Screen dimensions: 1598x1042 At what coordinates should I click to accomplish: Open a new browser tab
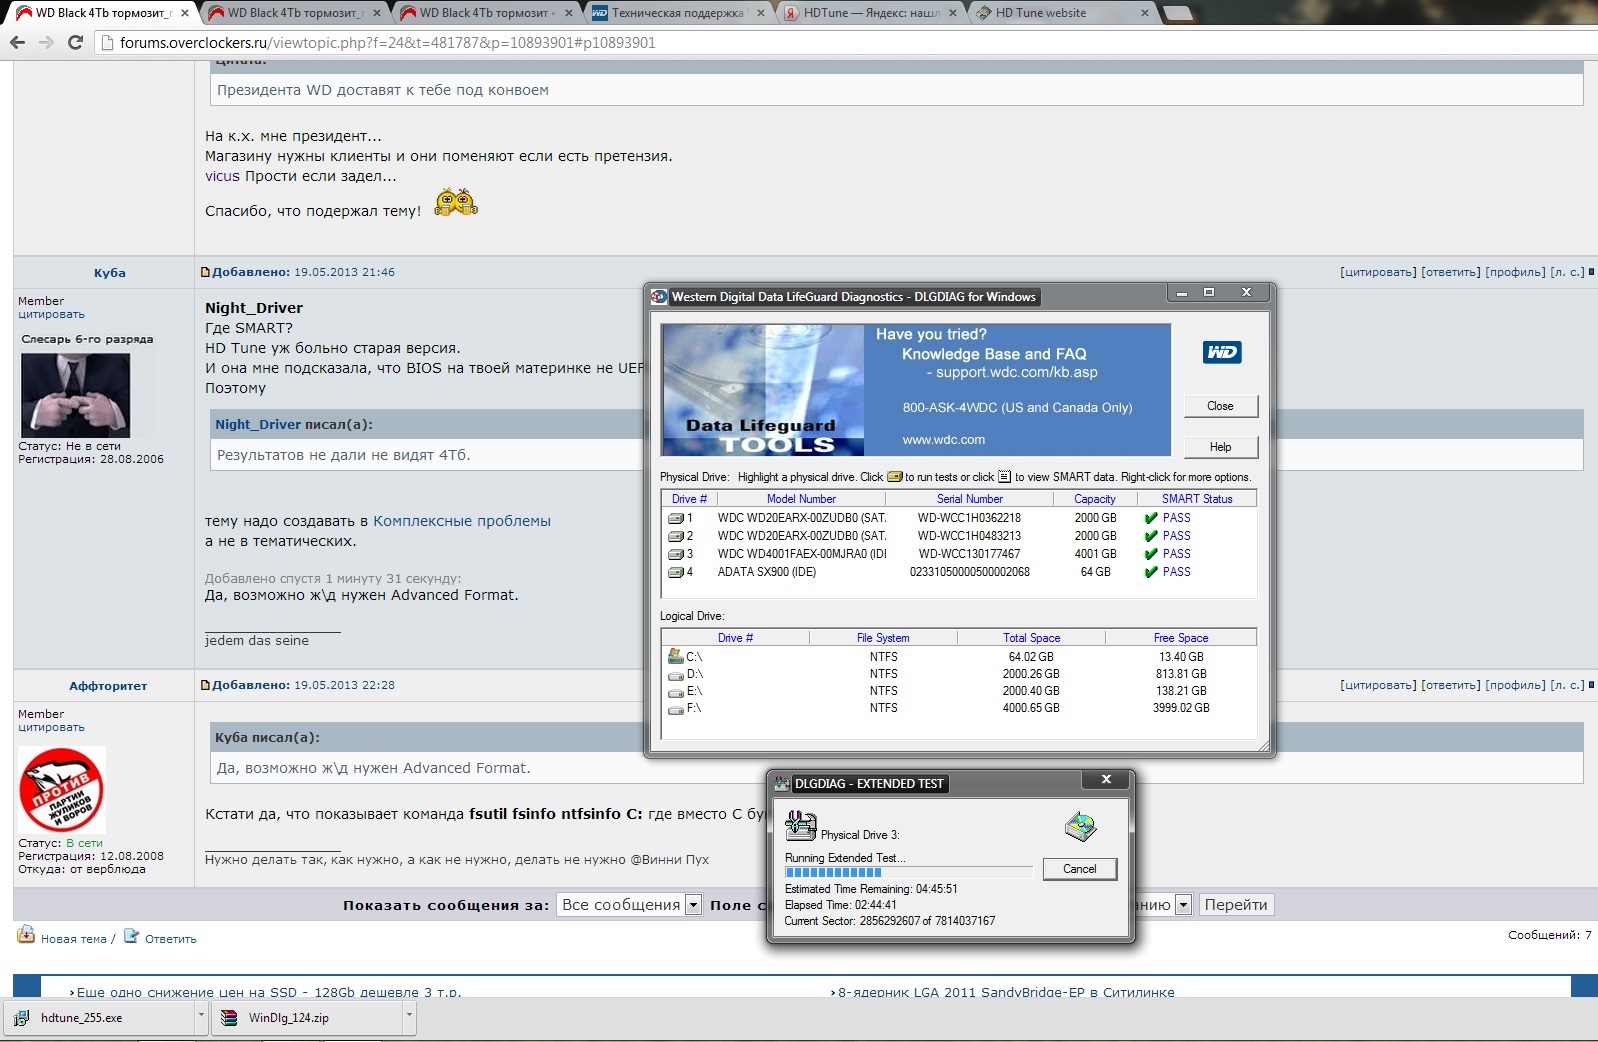tap(1179, 13)
